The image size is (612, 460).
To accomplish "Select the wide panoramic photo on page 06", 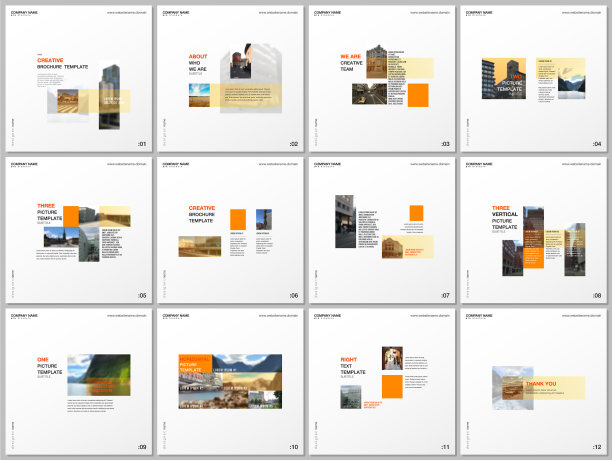I will [200, 246].
